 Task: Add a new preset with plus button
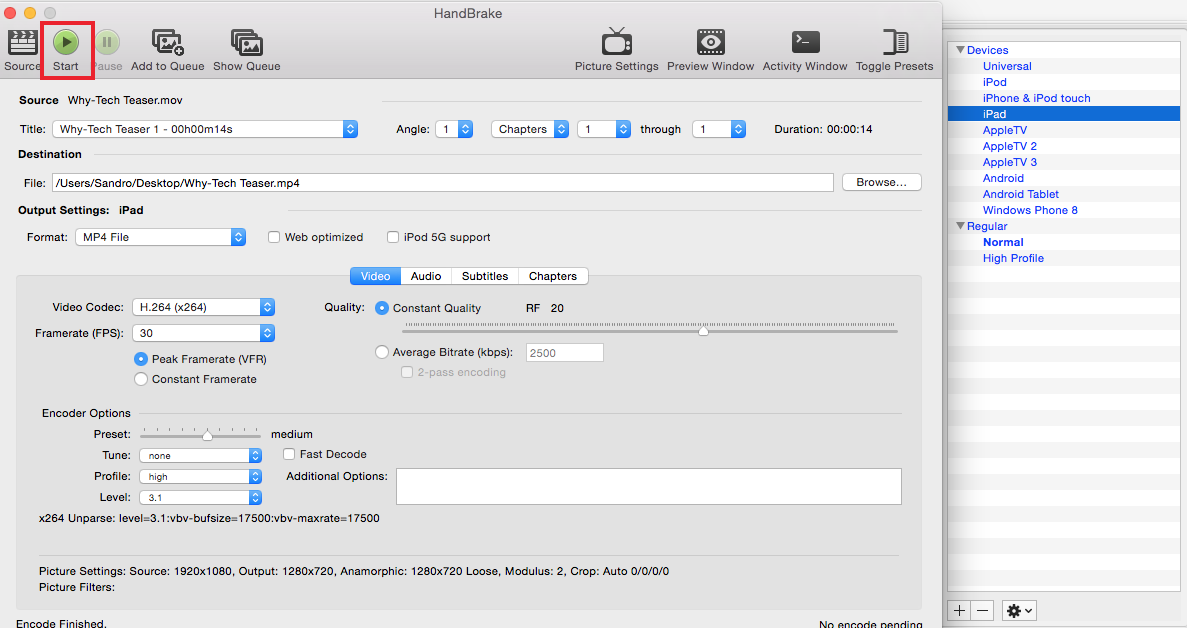(959, 610)
